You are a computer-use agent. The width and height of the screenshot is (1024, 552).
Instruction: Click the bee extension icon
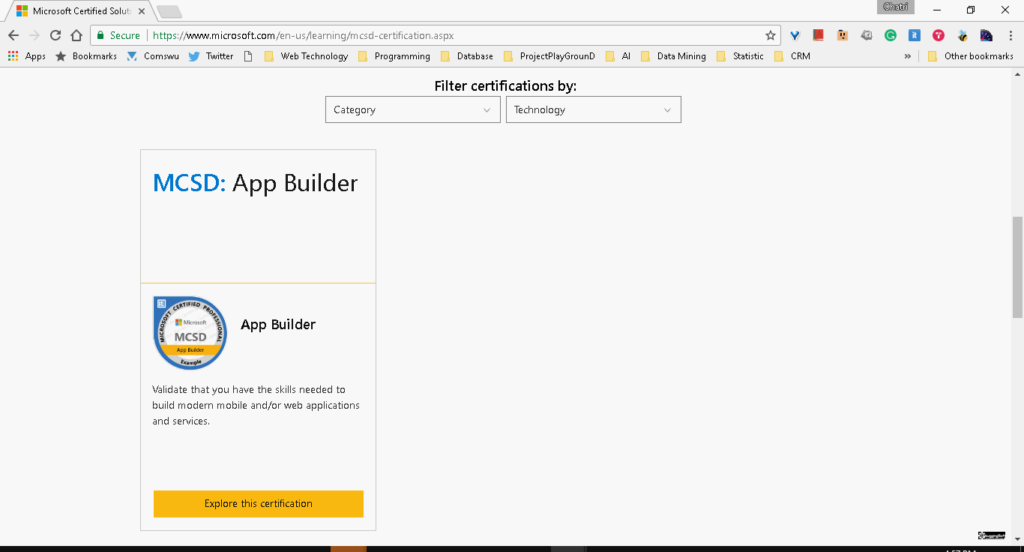(962, 35)
